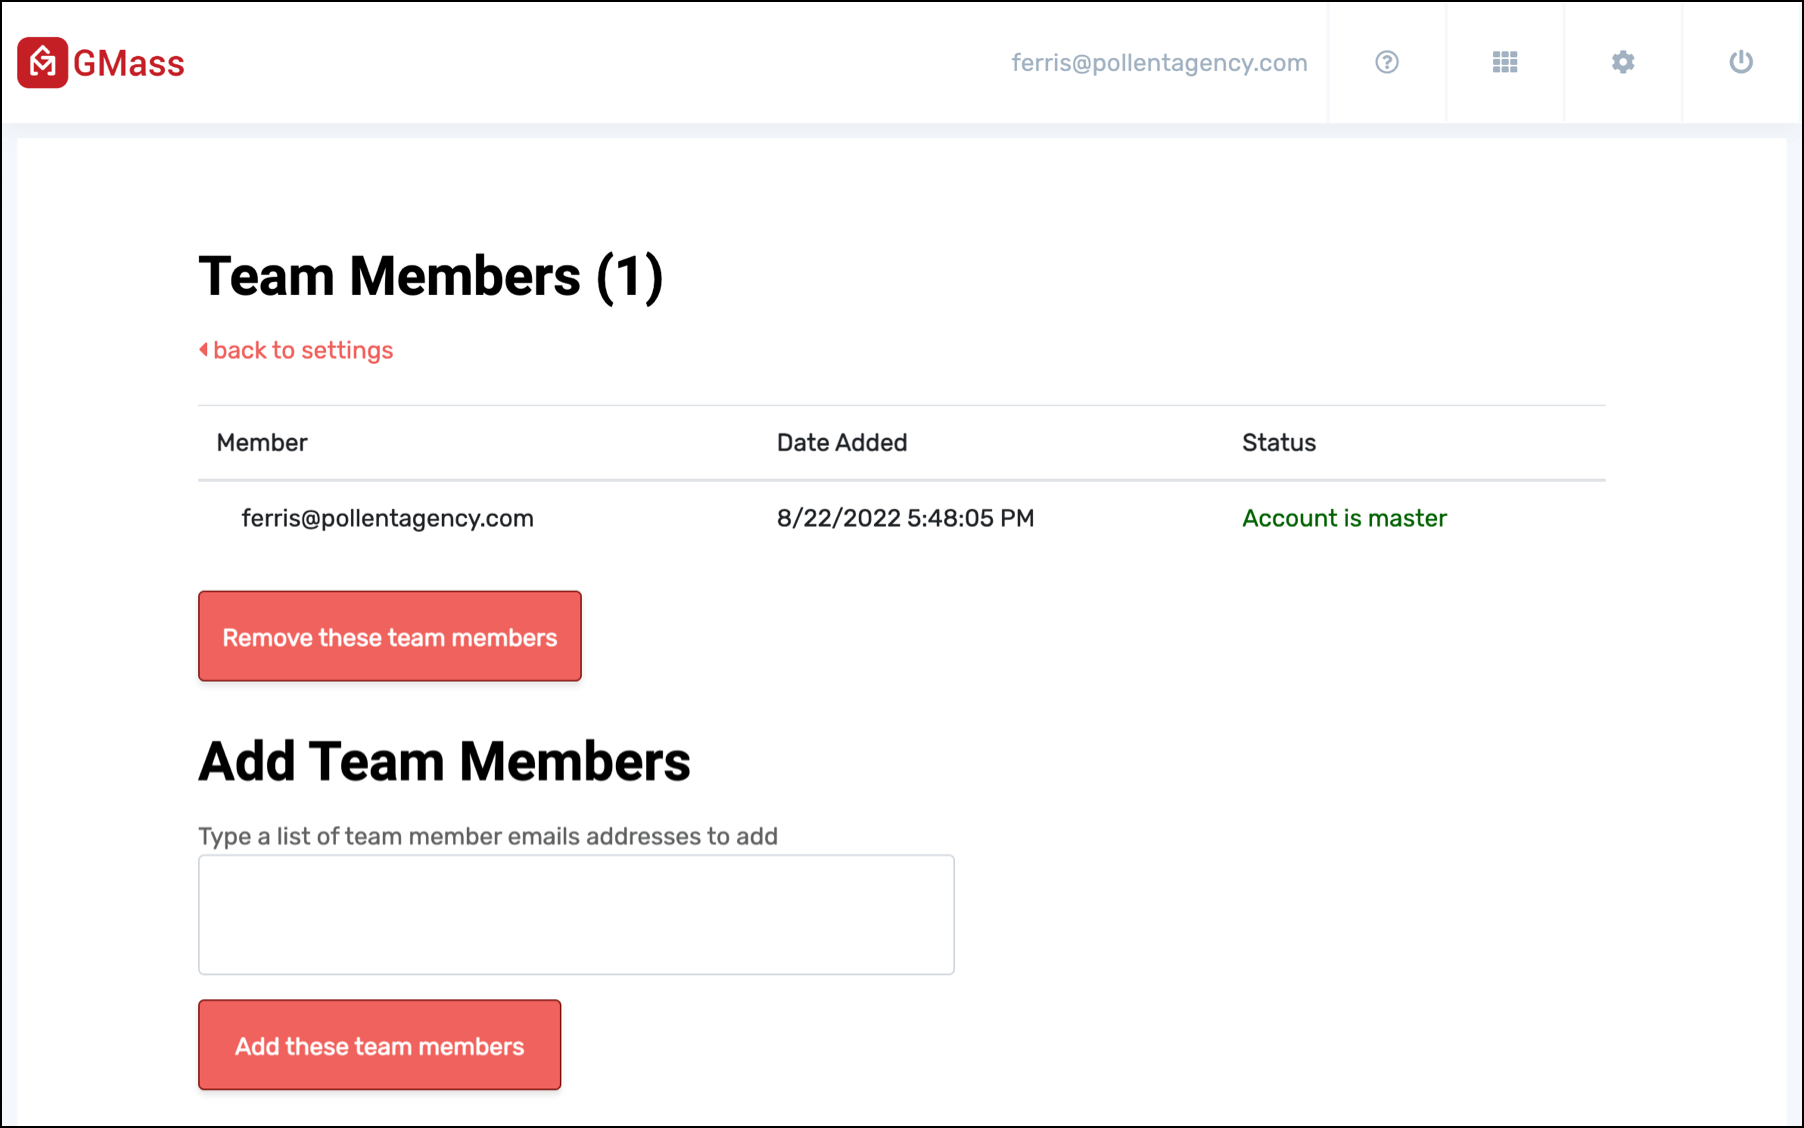Click the header email ferris@pollentagency.com
The image size is (1804, 1128).
(x=1159, y=62)
